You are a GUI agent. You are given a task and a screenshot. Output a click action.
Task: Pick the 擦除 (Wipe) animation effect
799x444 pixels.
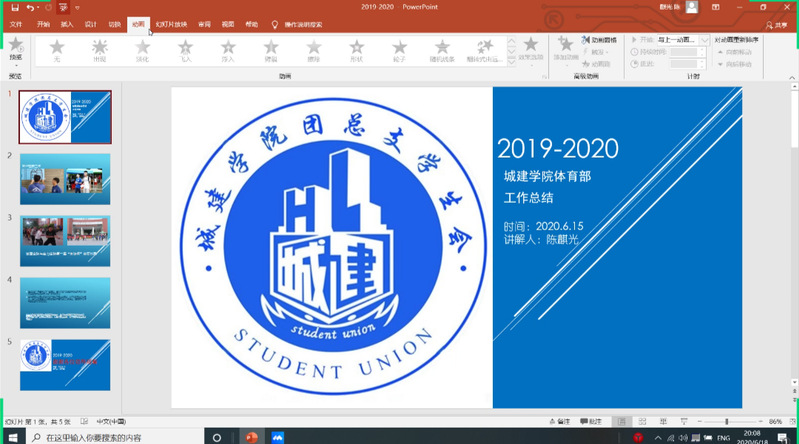click(314, 50)
